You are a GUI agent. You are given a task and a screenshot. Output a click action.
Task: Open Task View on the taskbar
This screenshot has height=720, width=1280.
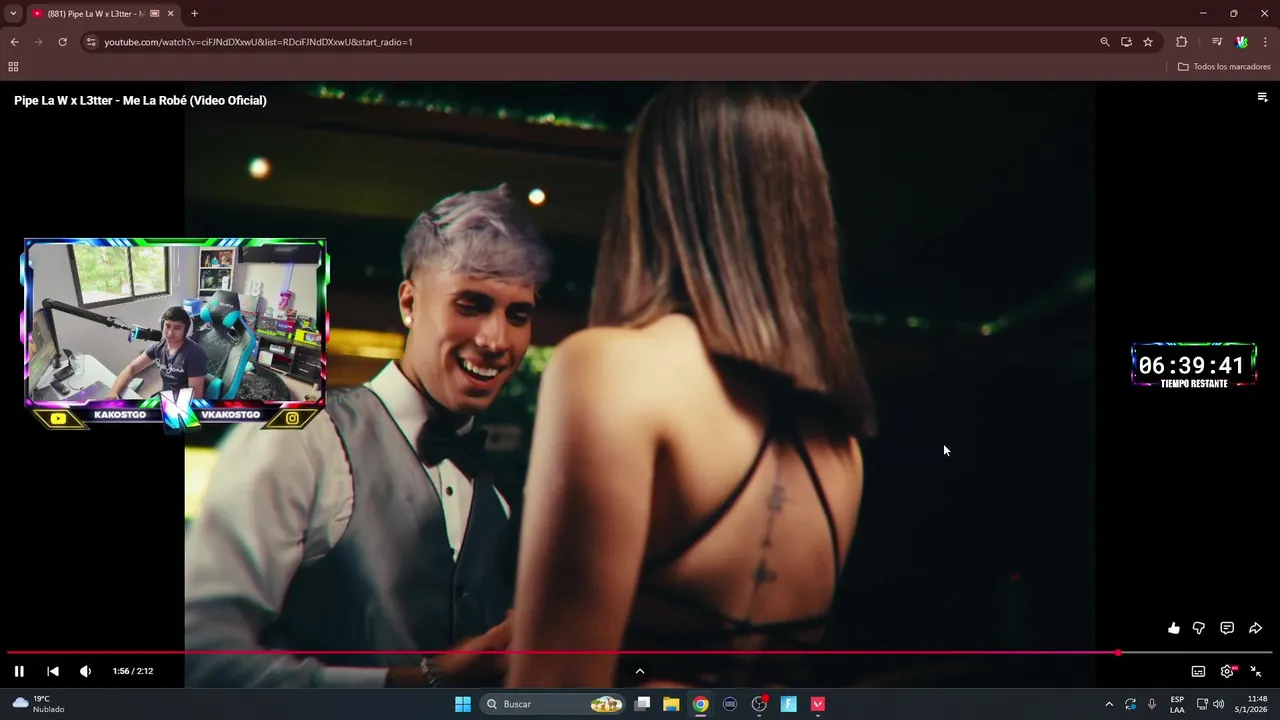click(643, 704)
